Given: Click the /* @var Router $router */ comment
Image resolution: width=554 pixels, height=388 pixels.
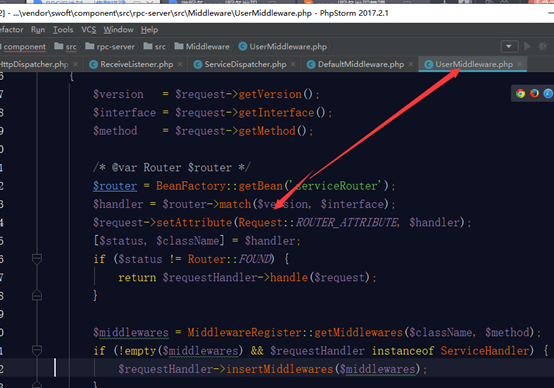Looking at the screenshot, I should (x=172, y=167).
